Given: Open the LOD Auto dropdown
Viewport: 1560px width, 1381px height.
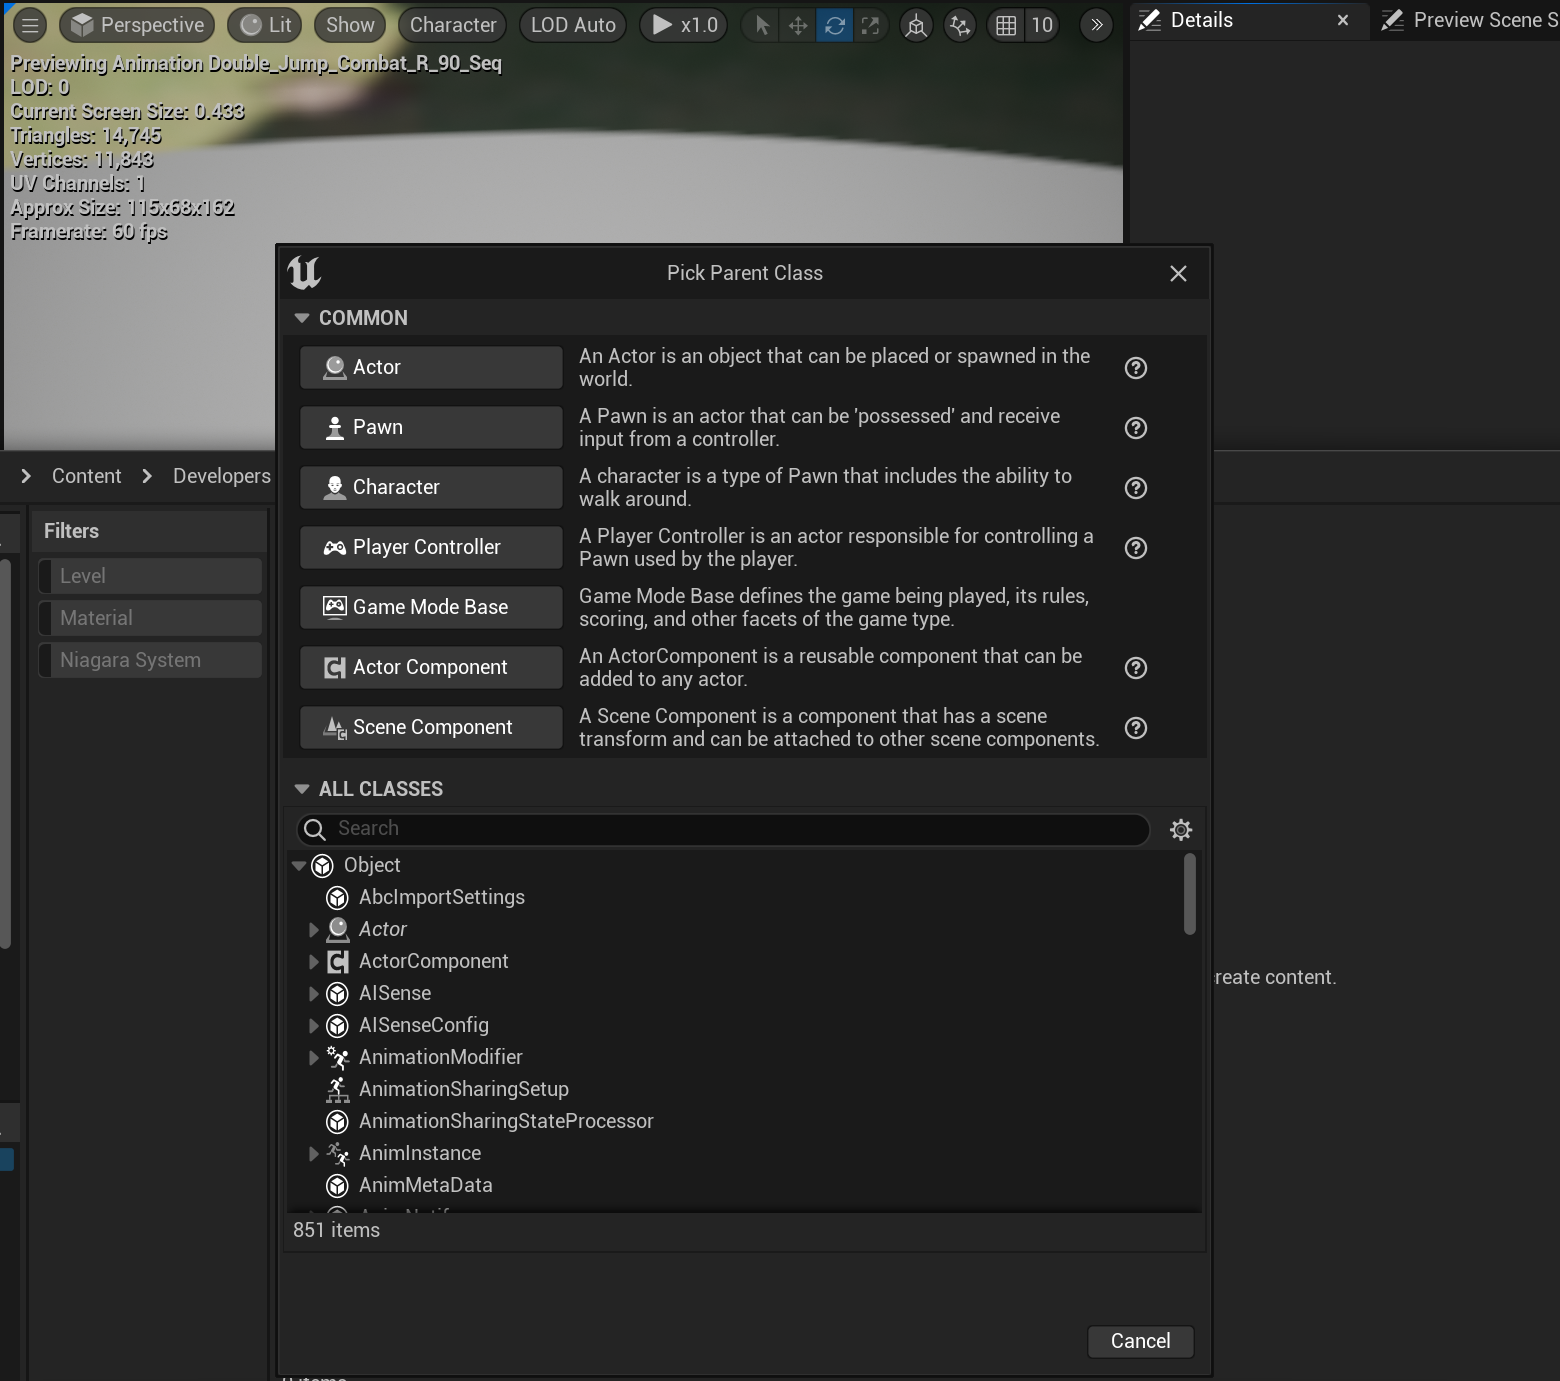Looking at the screenshot, I should tap(572, 25).
